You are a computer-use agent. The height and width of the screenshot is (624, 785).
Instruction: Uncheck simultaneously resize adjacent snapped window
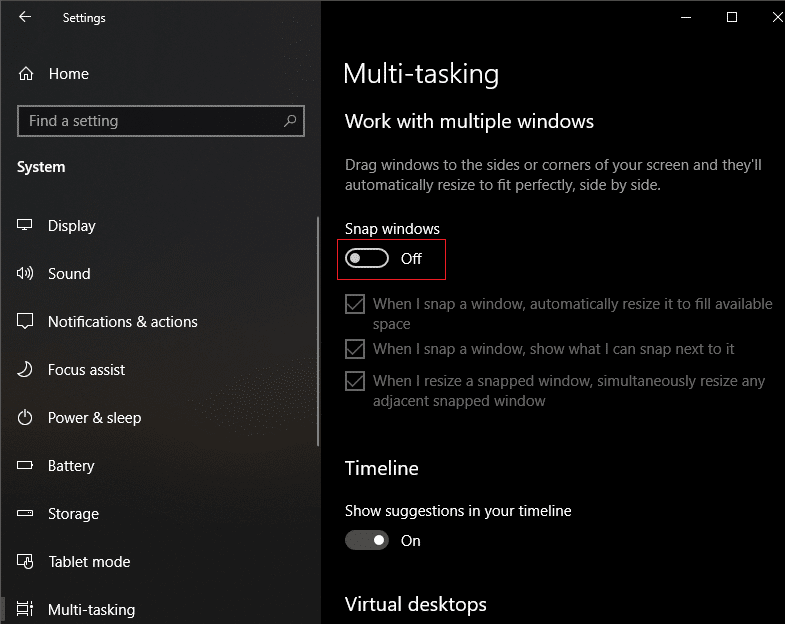(355, 381)
